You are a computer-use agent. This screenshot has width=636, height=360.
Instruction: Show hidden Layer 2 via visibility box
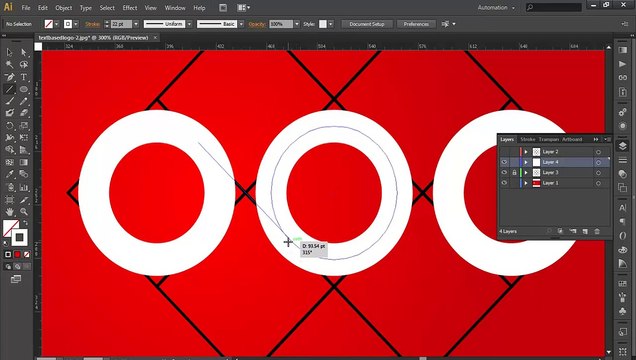[x=504, y=152]
